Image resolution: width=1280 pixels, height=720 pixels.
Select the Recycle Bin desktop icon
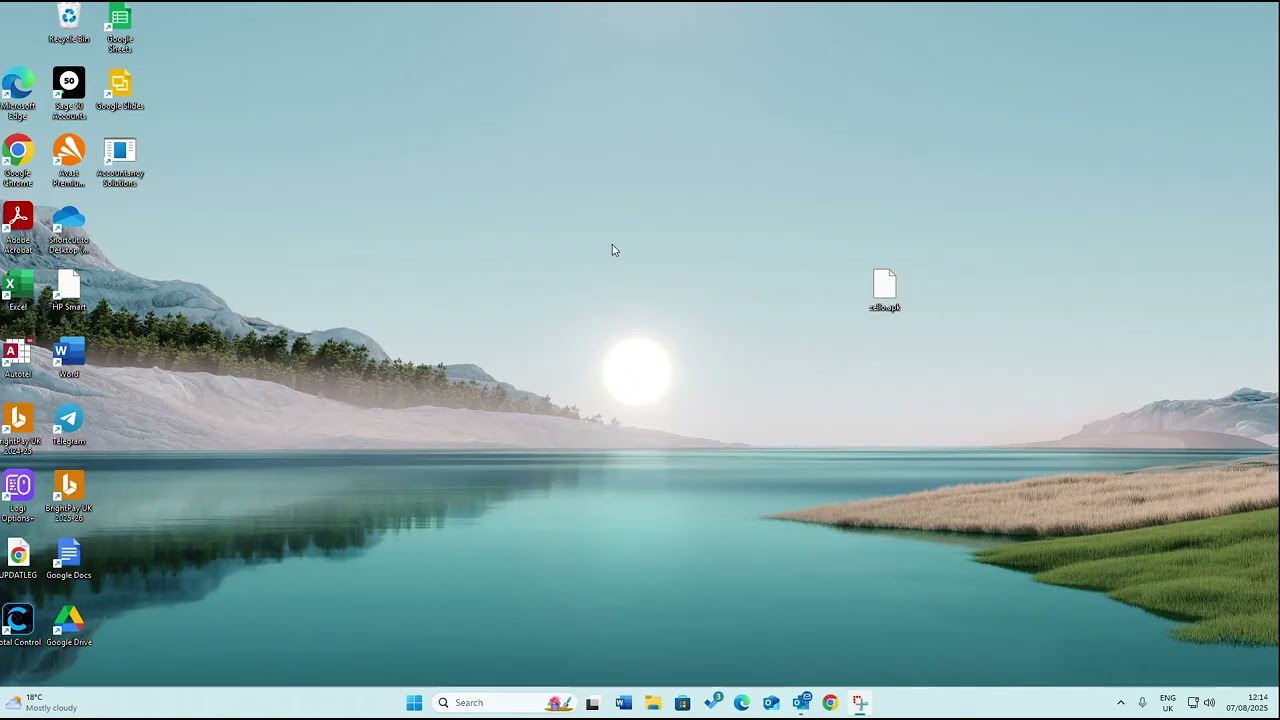point(69,23)
